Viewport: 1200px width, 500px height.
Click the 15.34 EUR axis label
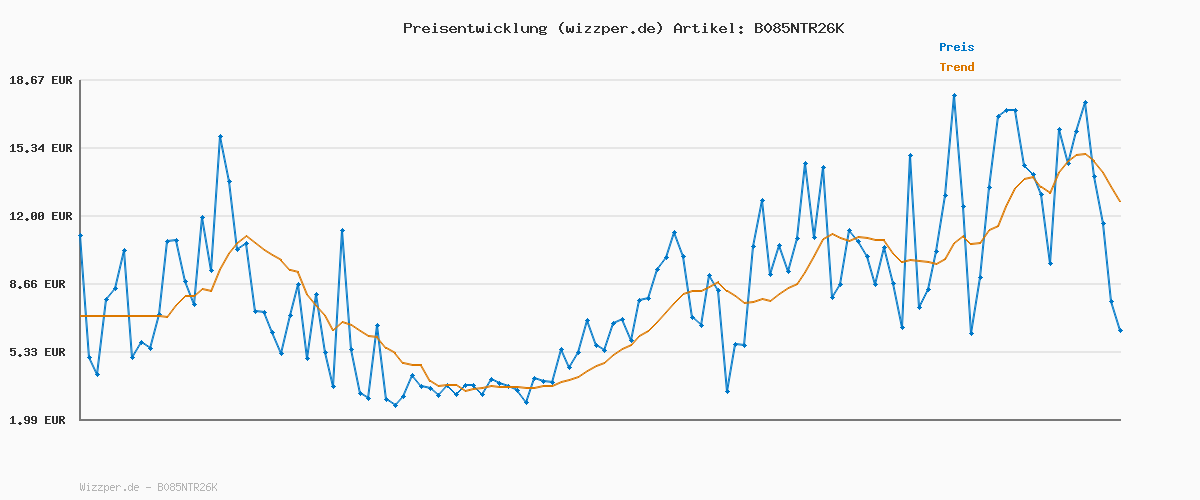pos(41,148)
